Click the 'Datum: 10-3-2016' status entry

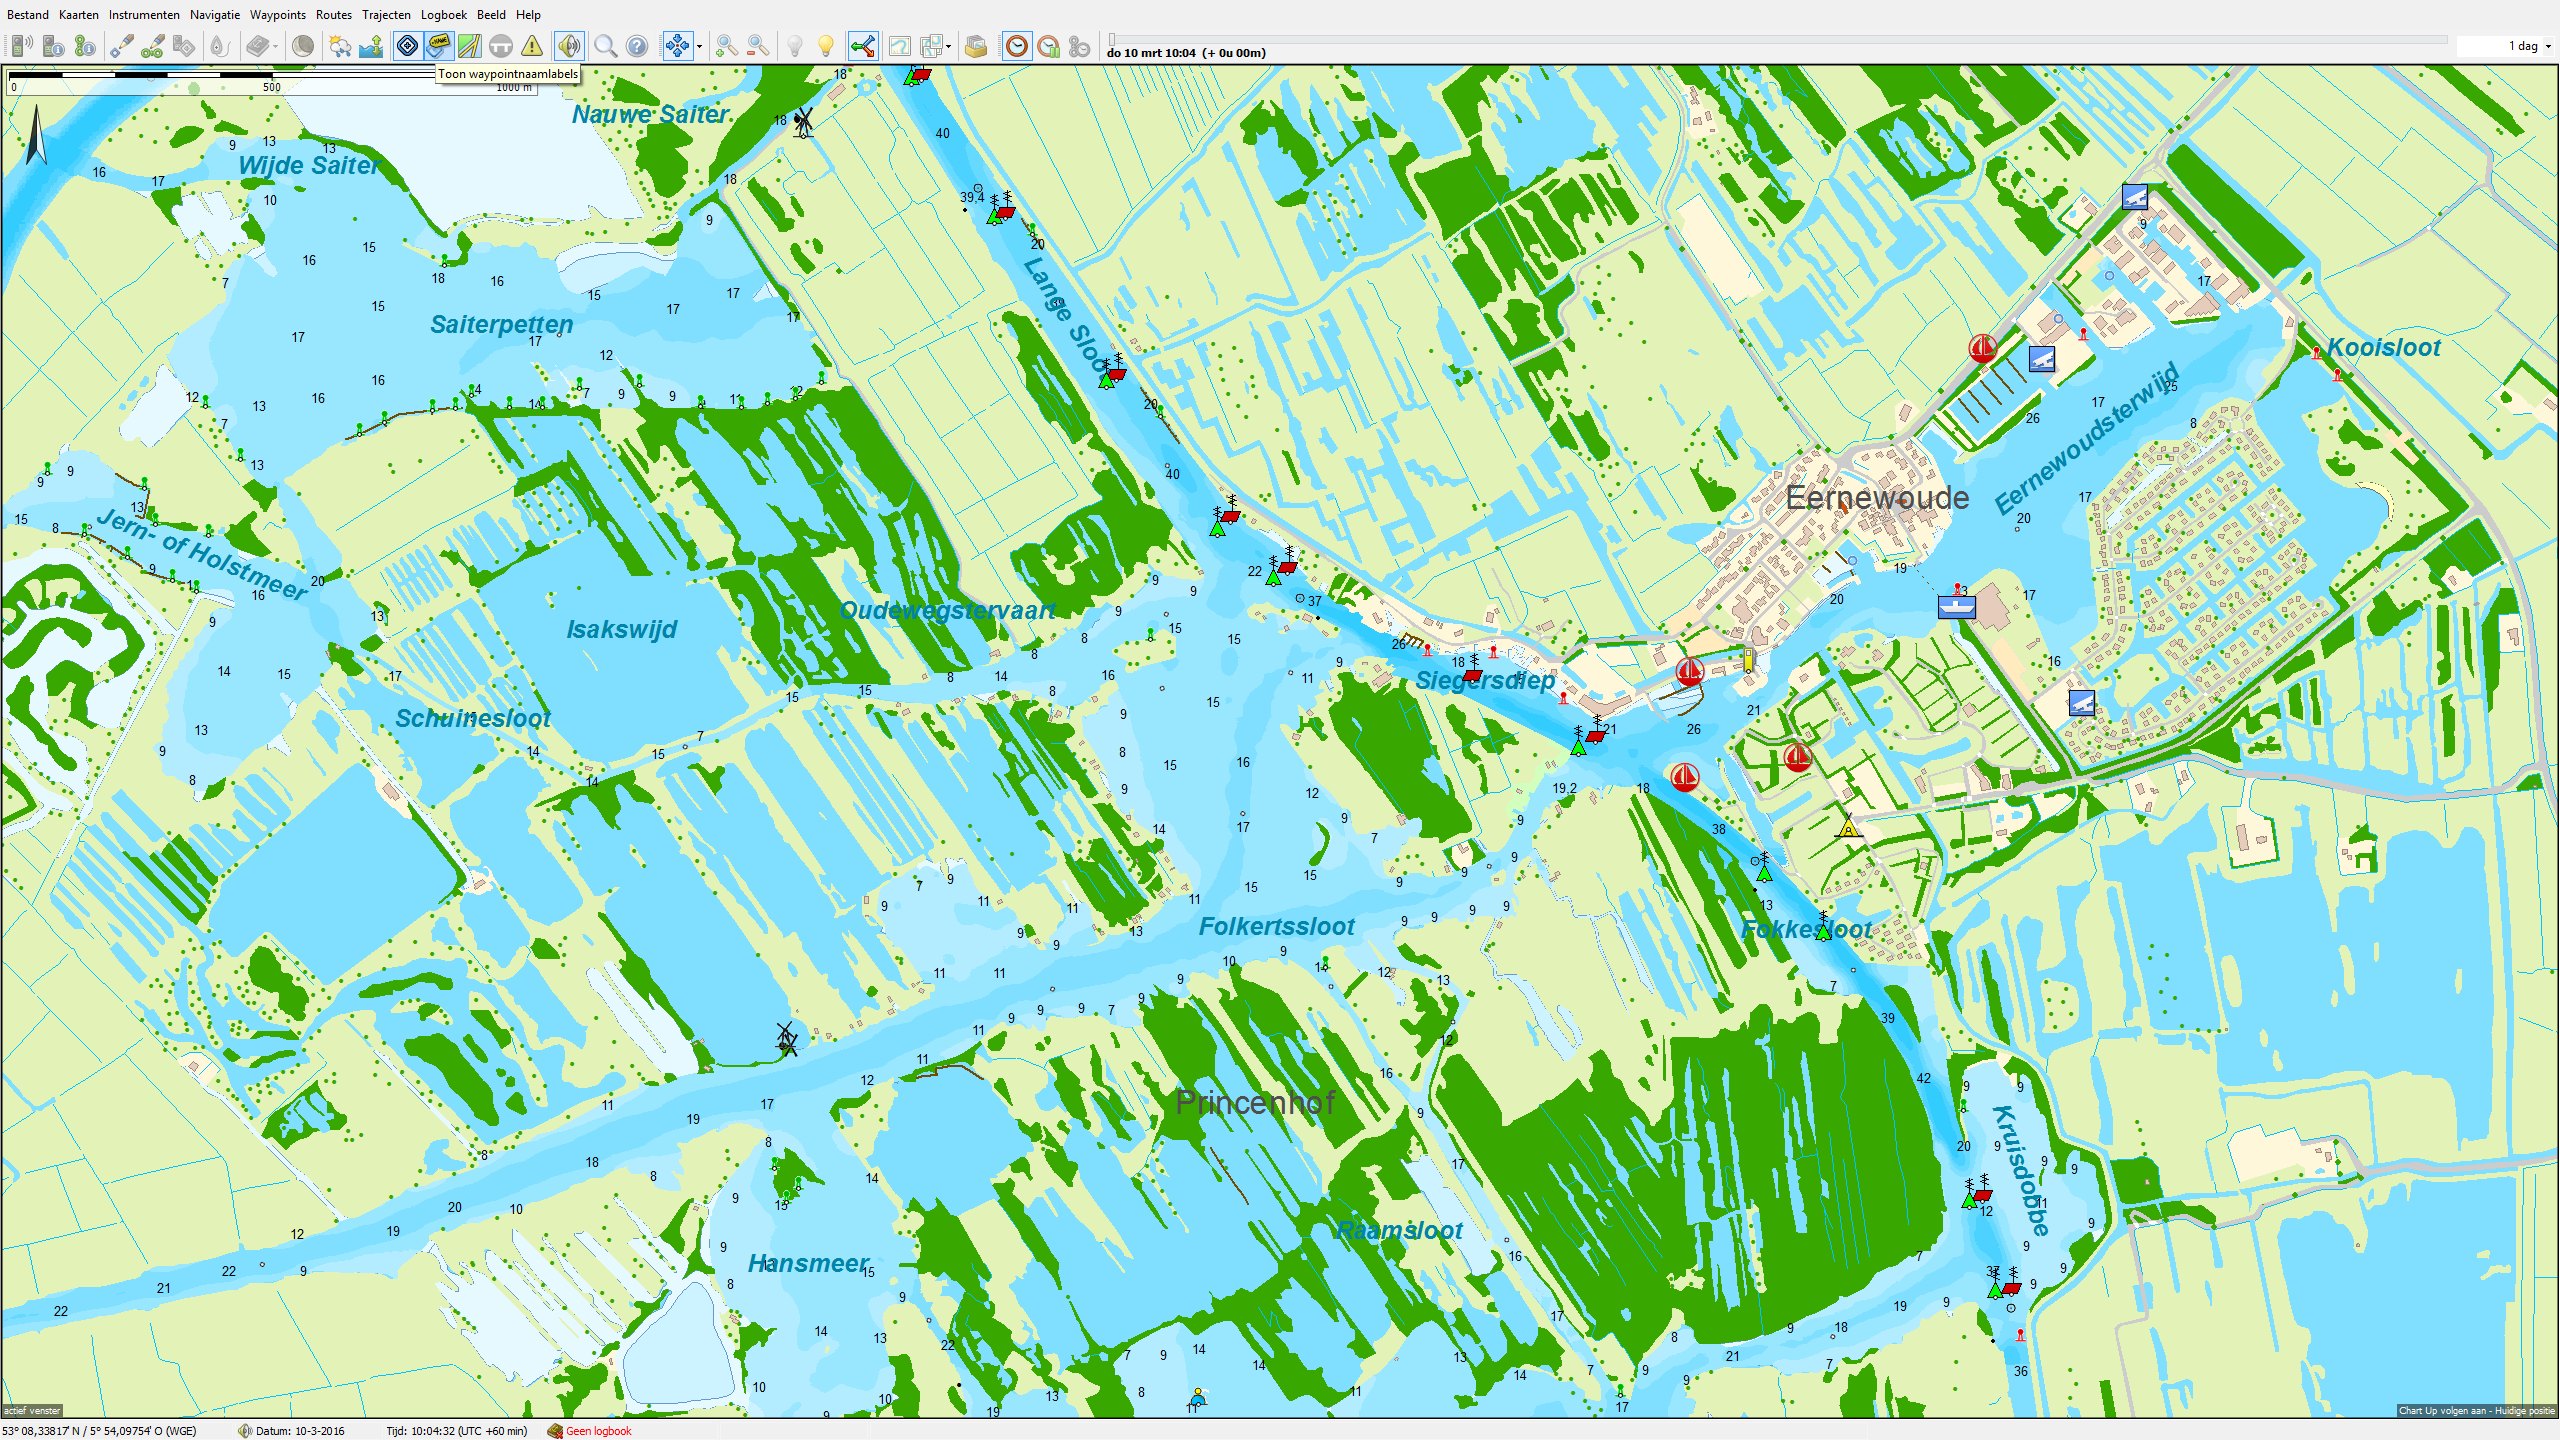[300, 1431]
